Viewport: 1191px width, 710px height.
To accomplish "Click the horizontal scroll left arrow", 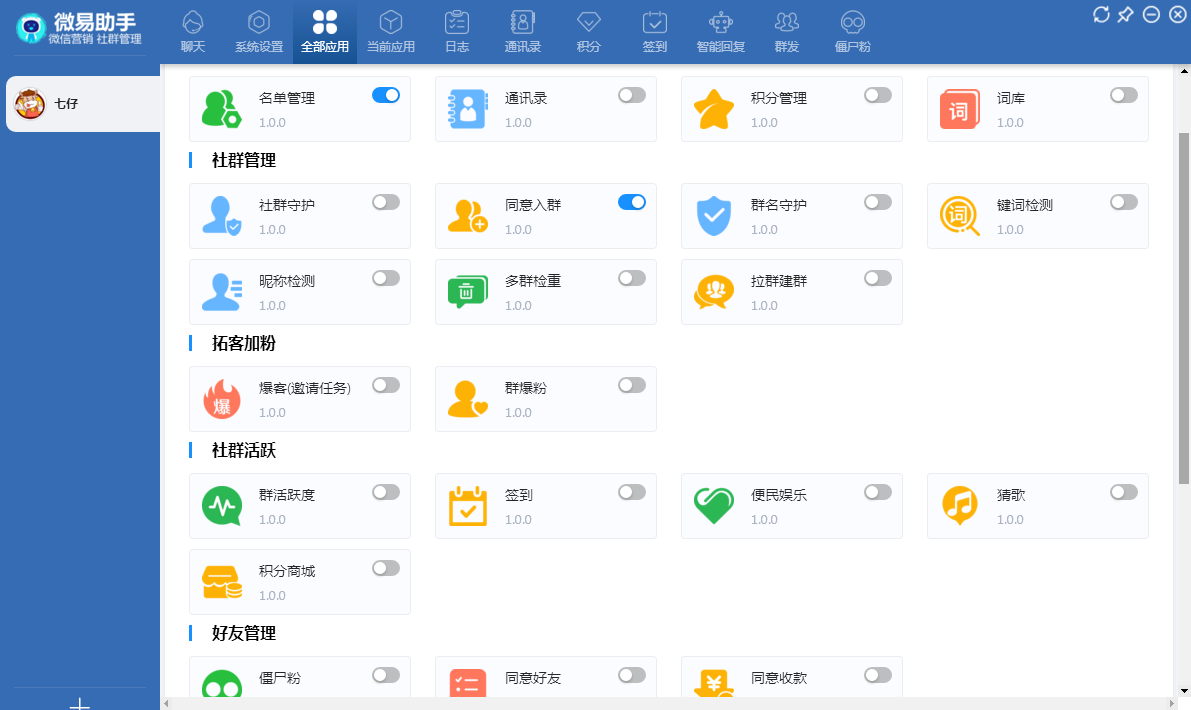I will pos(167,704).
